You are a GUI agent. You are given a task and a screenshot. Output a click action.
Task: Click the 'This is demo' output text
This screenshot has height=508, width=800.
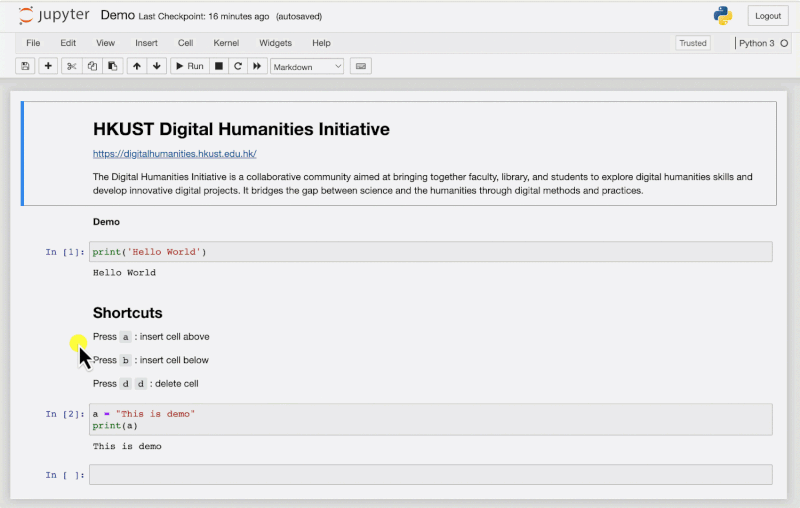point(127,446)
